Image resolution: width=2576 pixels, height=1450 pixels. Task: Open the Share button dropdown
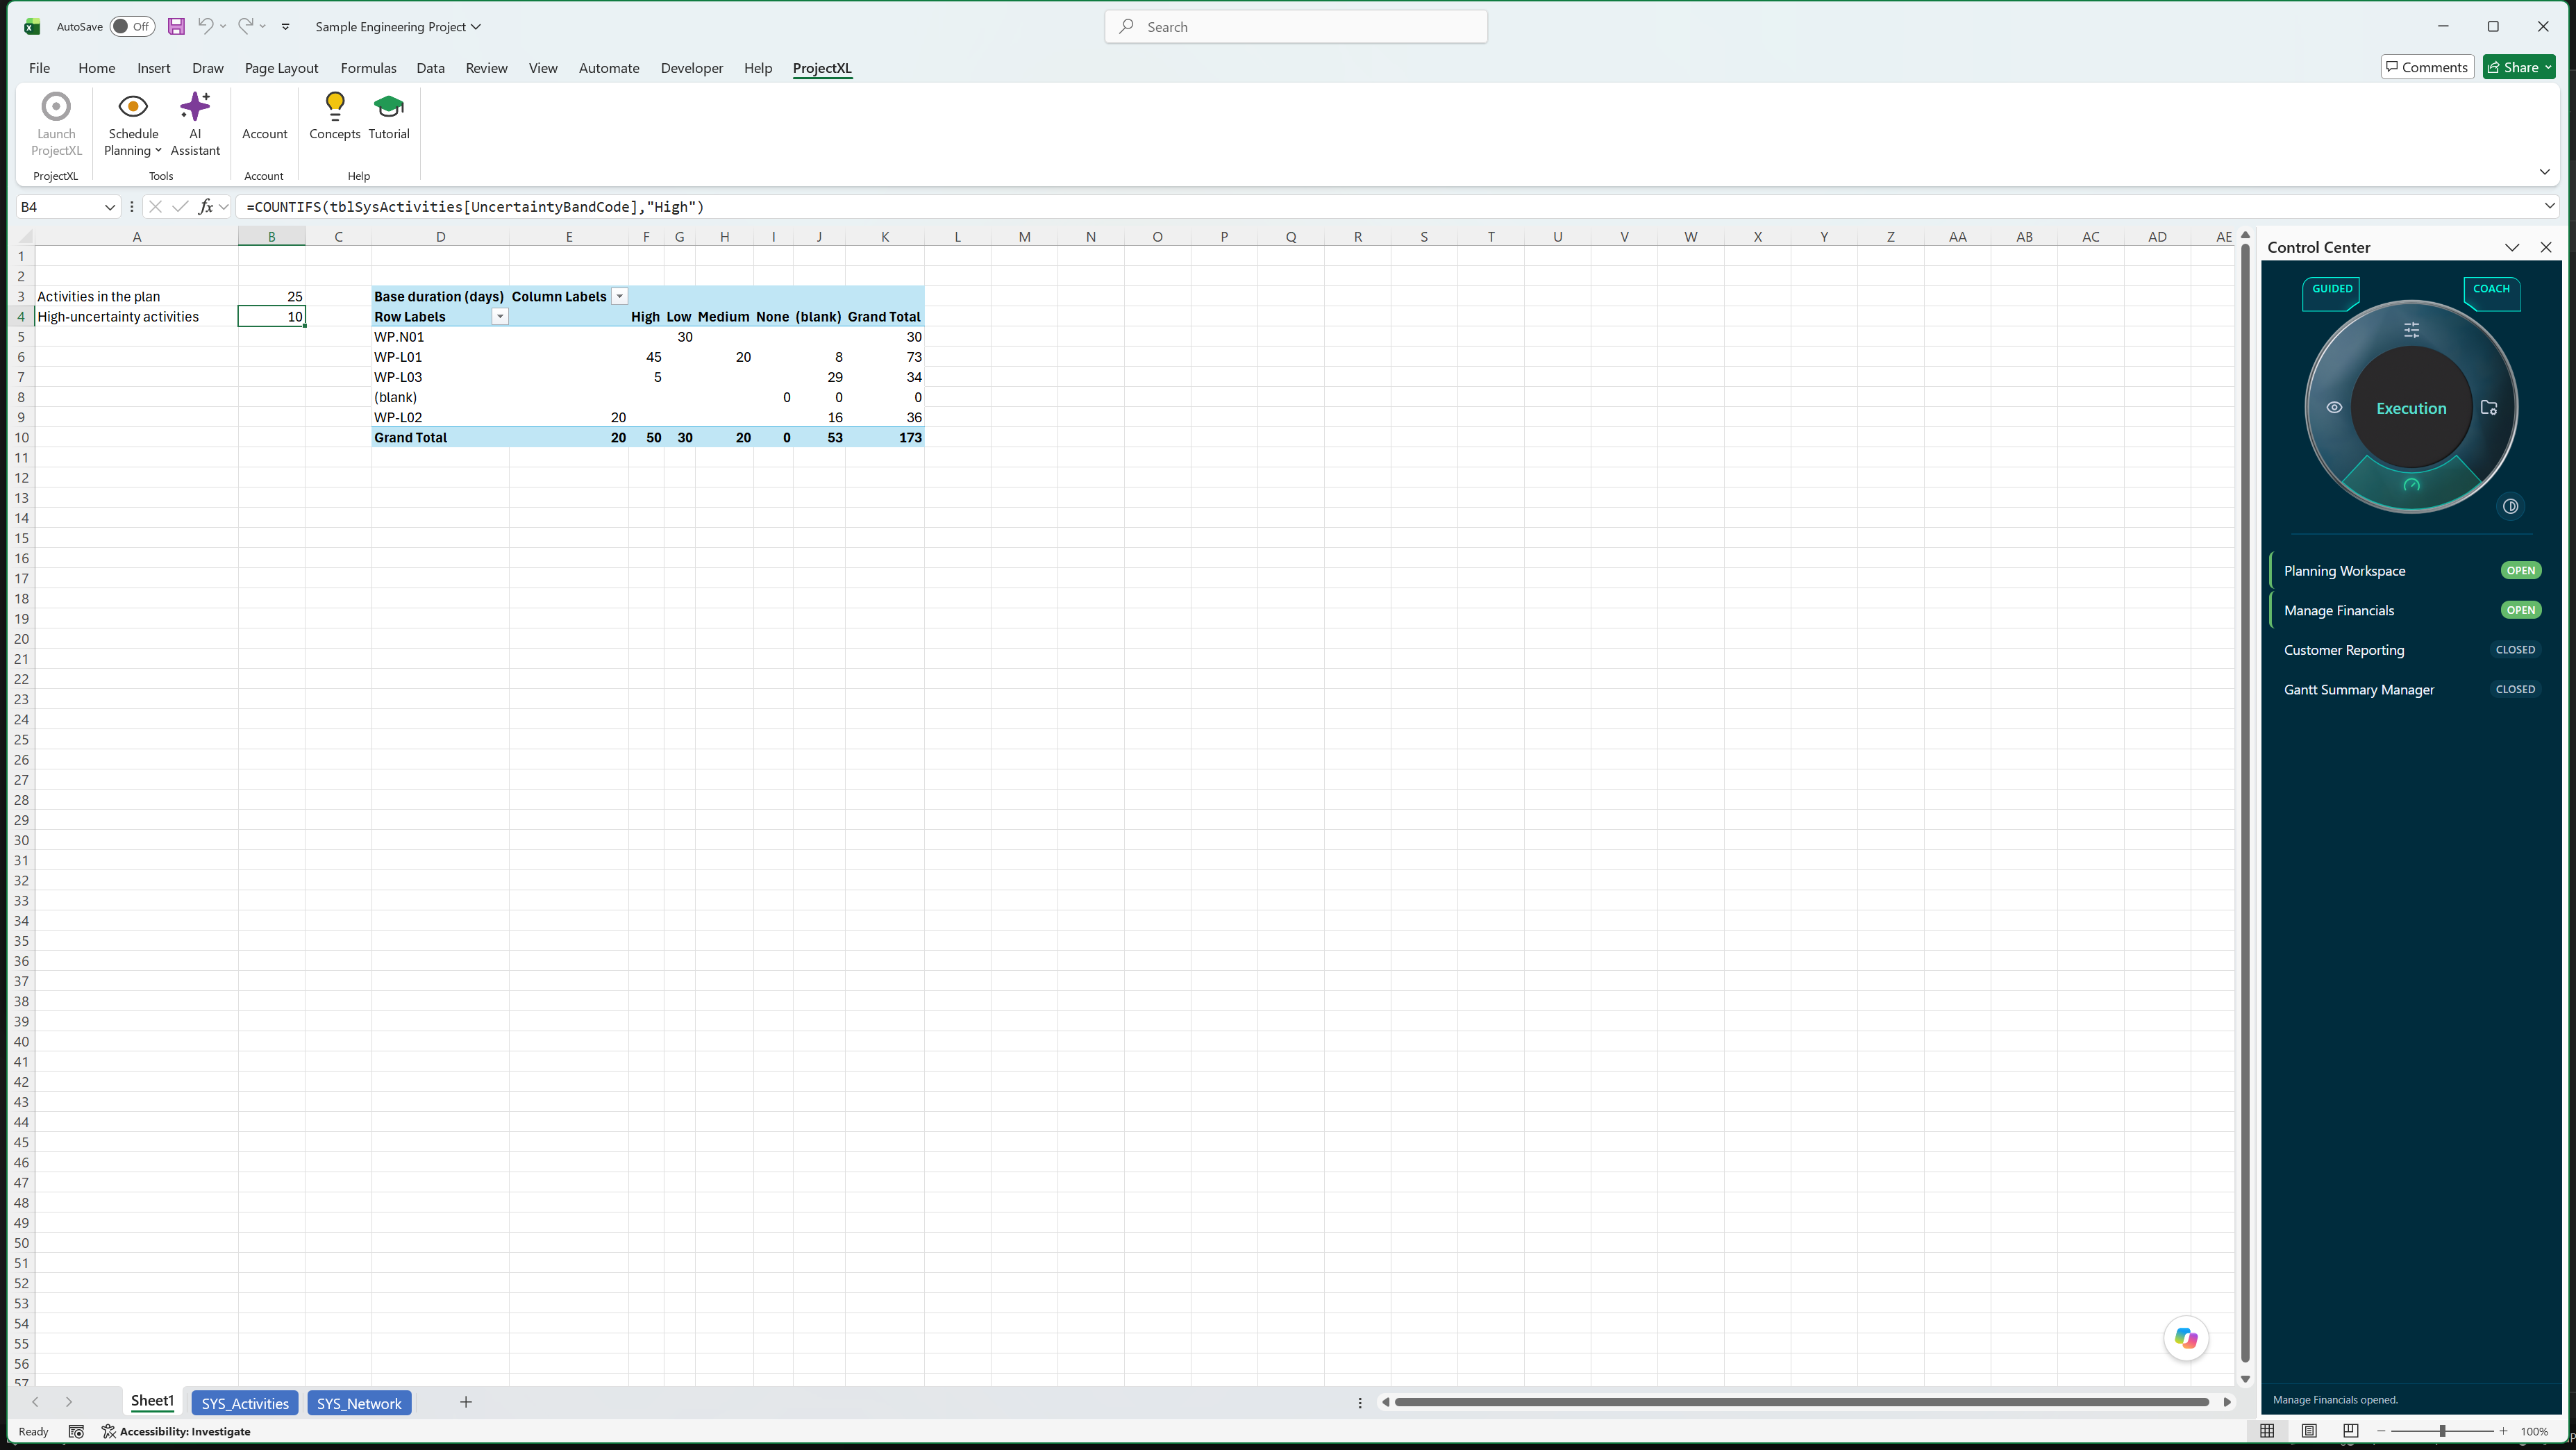(x=2547, y=67)
